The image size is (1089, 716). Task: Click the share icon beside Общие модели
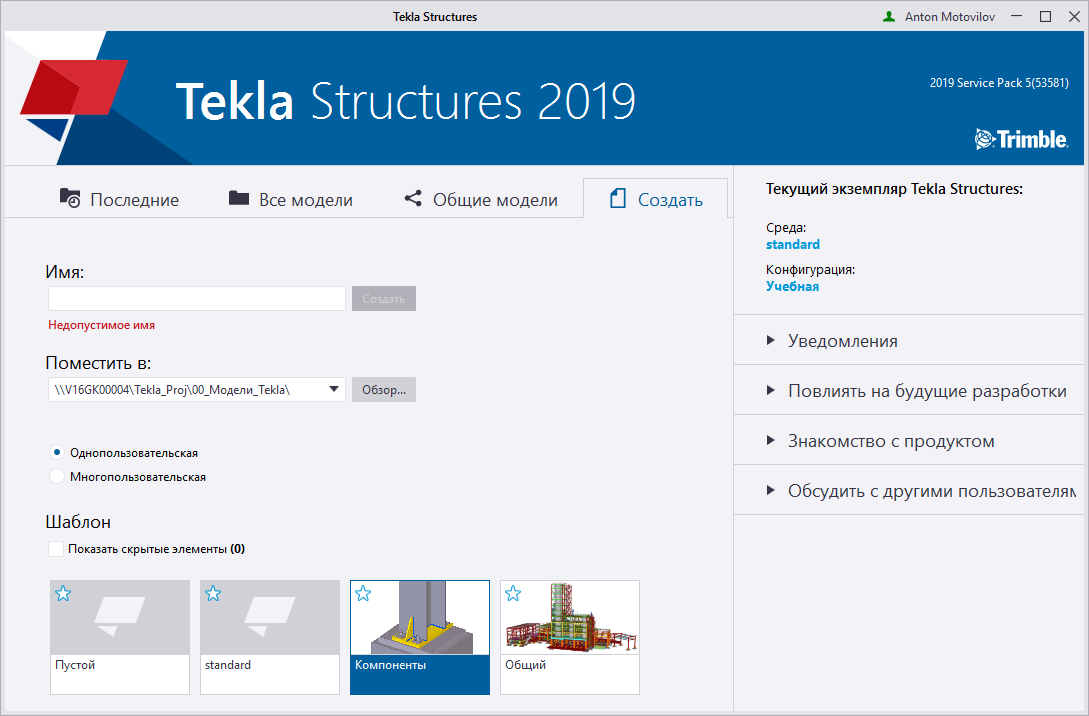point(413,199)
